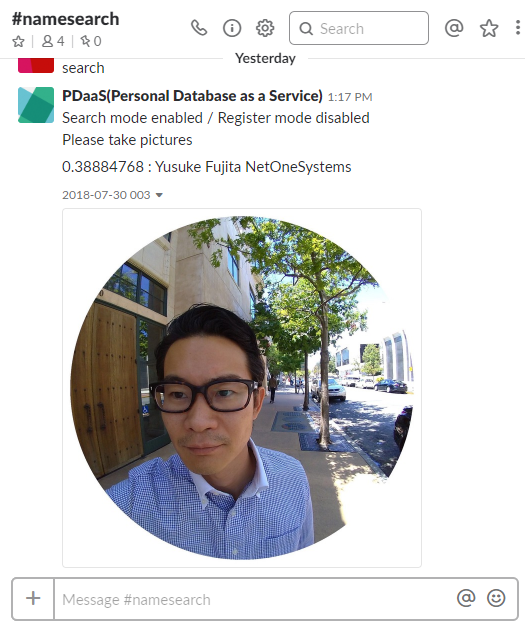Open starred items star icon

tap(489, 28)
